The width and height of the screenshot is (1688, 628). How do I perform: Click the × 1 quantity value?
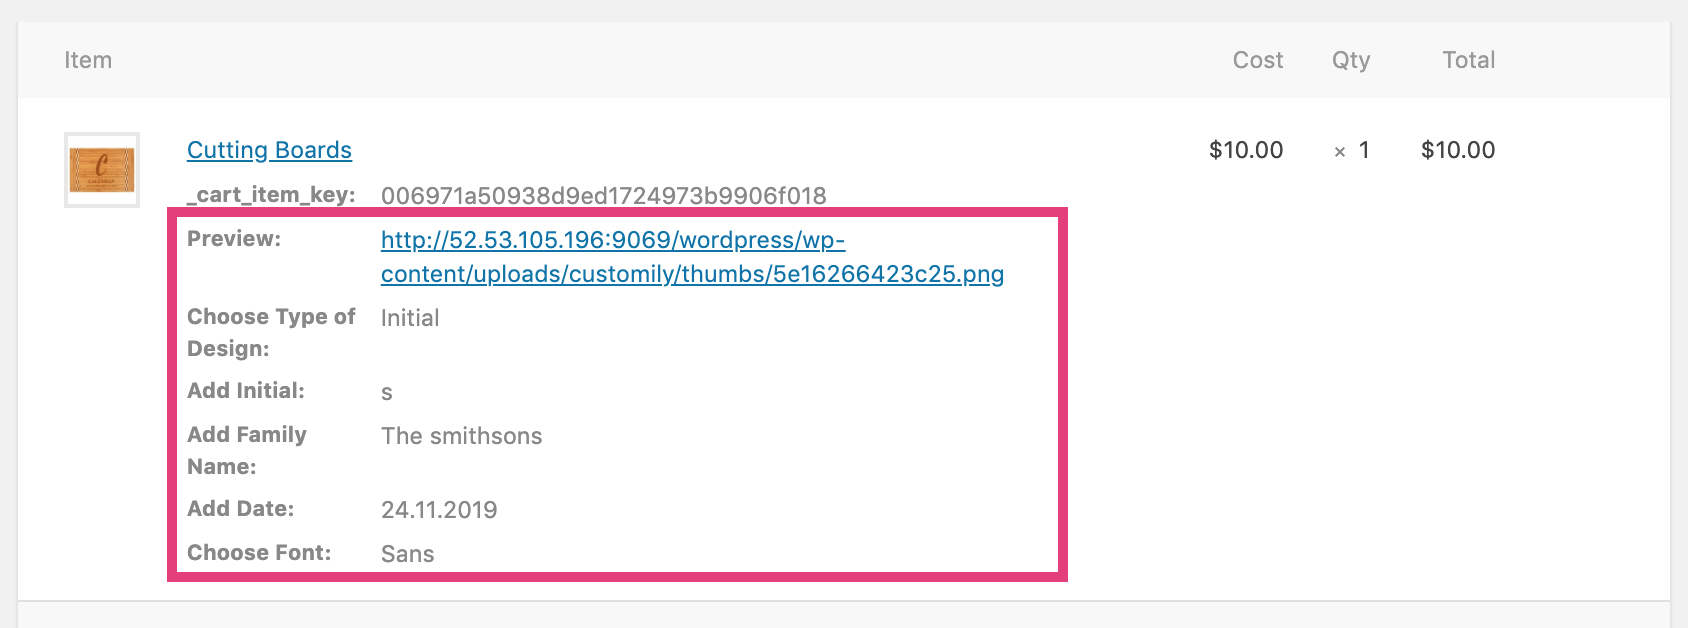click(1352, 150)
